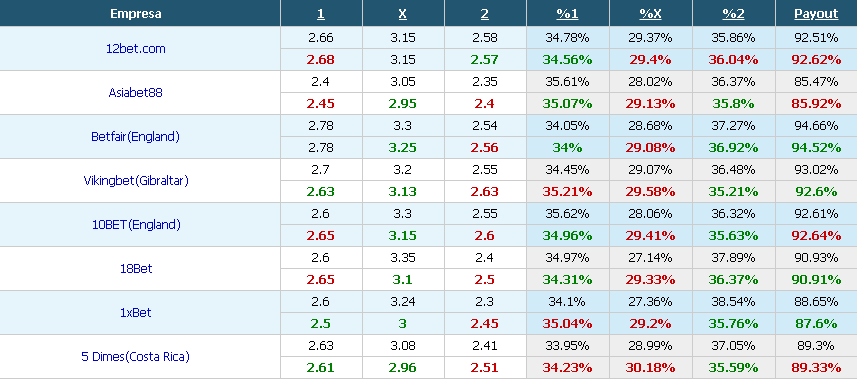Select 1xBet current home odds 2.5
Viewport: 857px width, 379px height.
(321, 324)
